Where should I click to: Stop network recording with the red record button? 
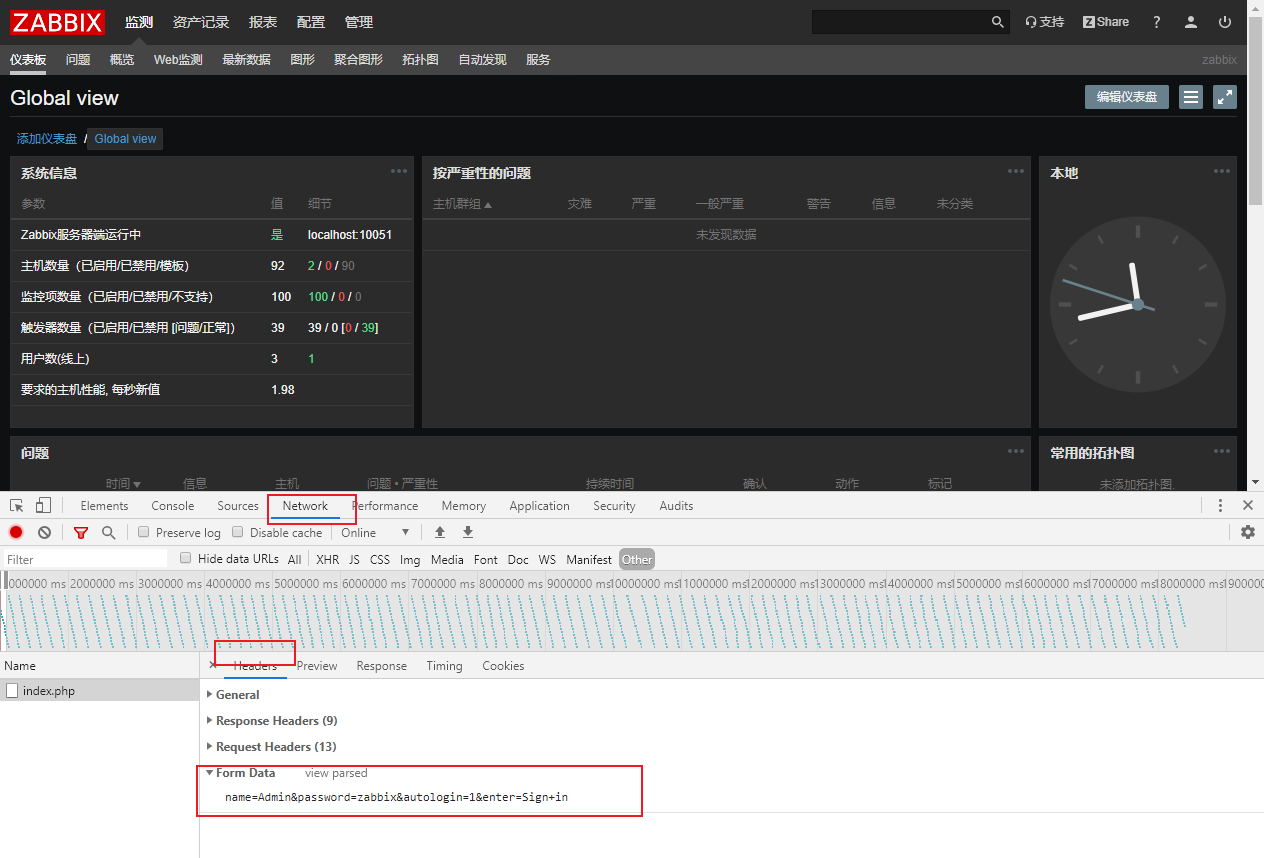tap(15, 532)
